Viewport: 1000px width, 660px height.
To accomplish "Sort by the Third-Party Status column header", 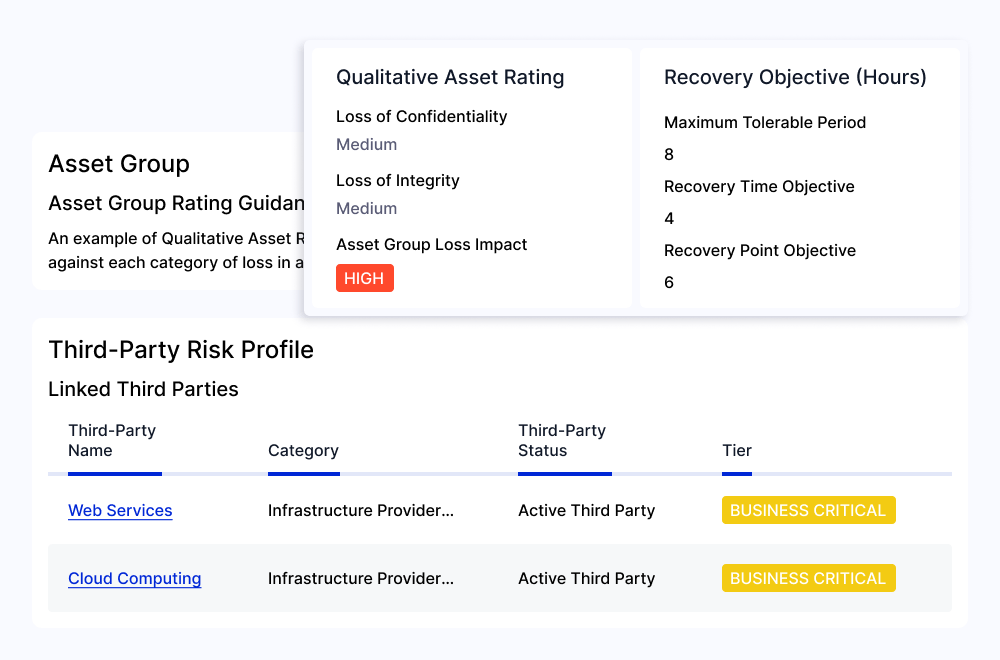I will 562,441.
